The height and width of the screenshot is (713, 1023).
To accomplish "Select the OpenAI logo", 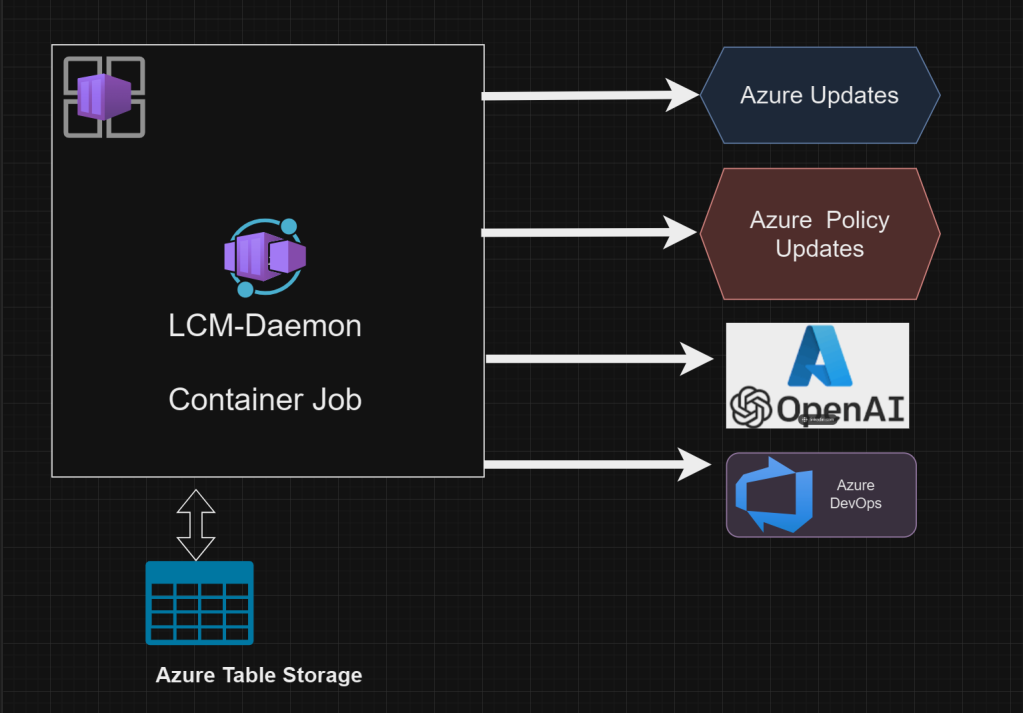I will tap(816, 406).
